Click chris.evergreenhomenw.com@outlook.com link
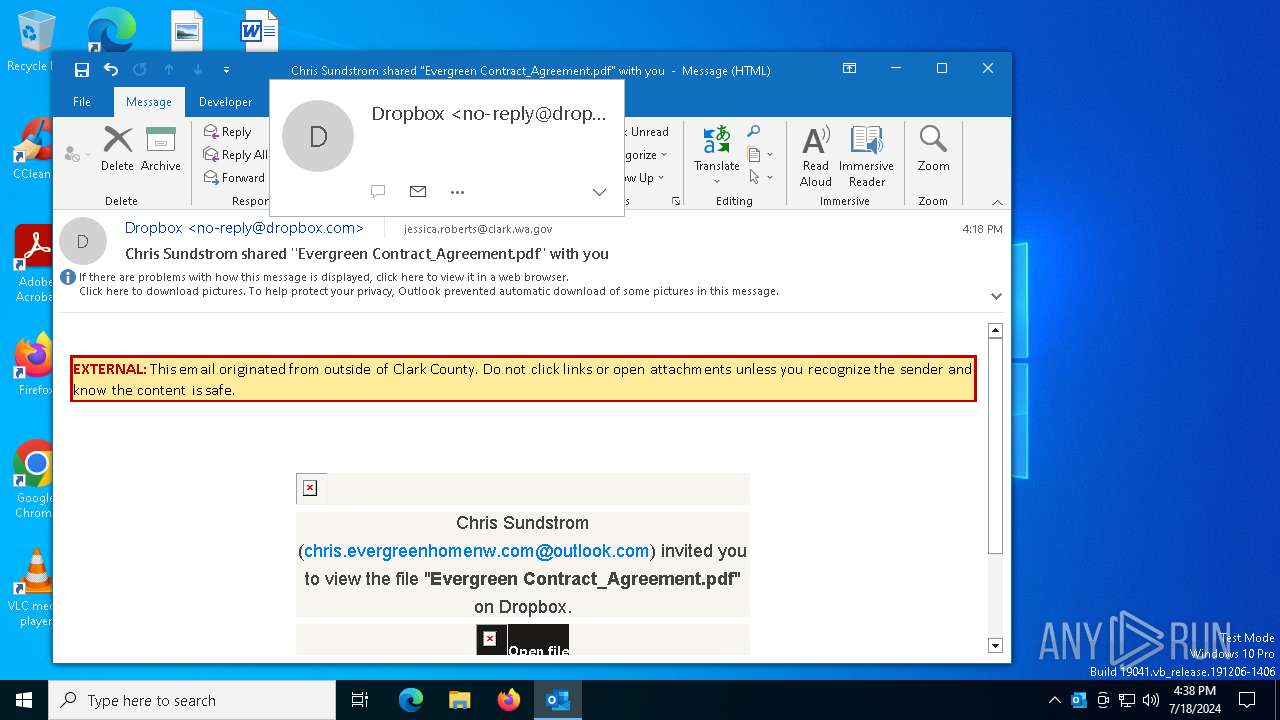Image resolution: width=1280 pixels, height=720 pixels. coord(477,551)
